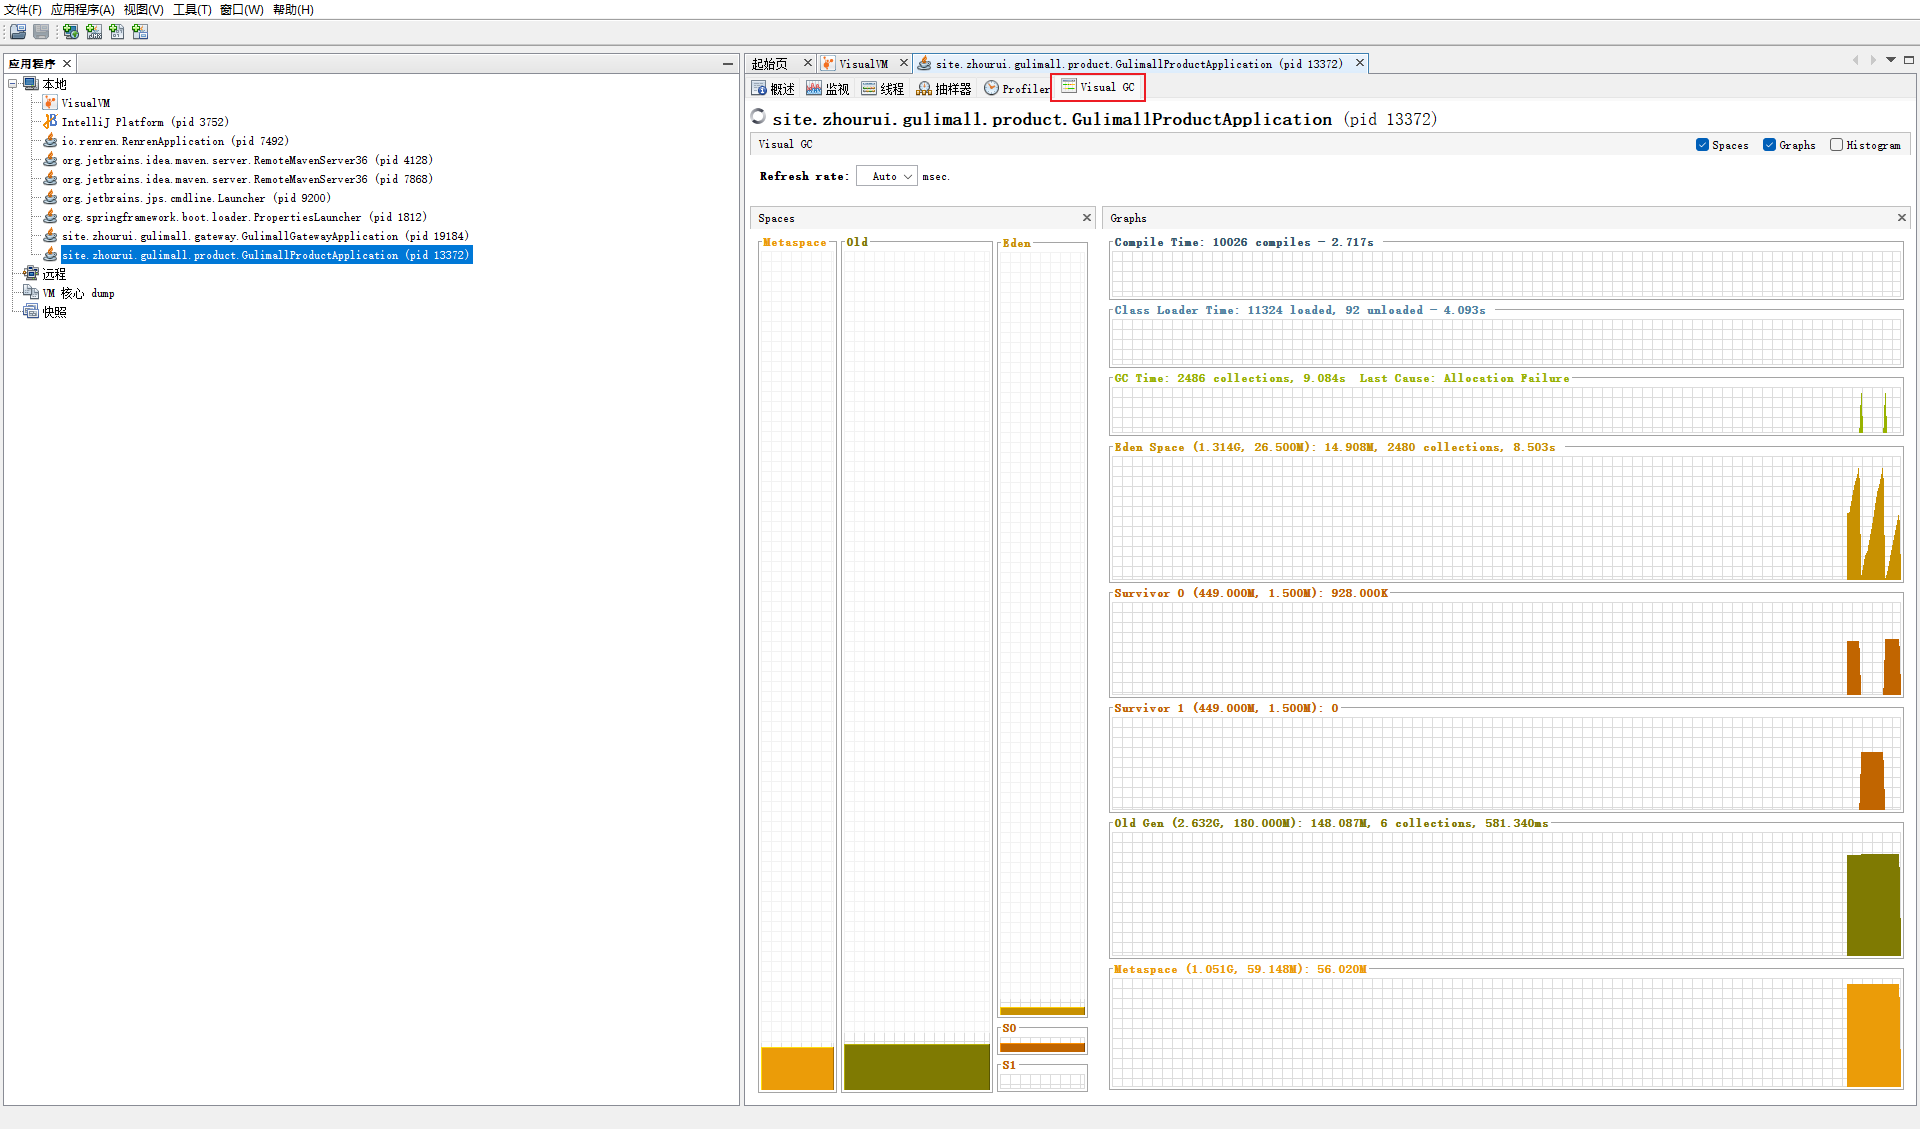The width and height of the screenshot is (1920, 1129).
Task: Click the Old Gen graph area
Action: 1506,894
